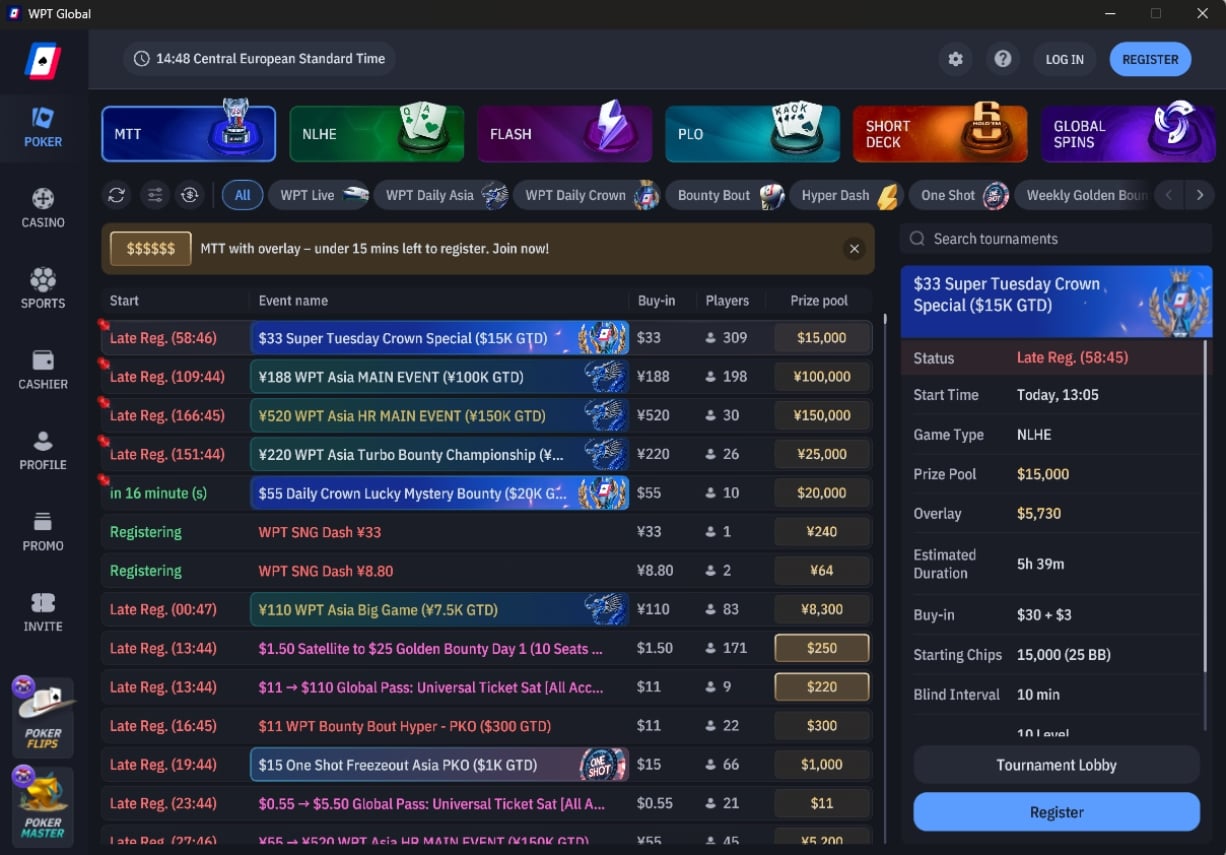Open the help question mark icon

coord(1003,59)
